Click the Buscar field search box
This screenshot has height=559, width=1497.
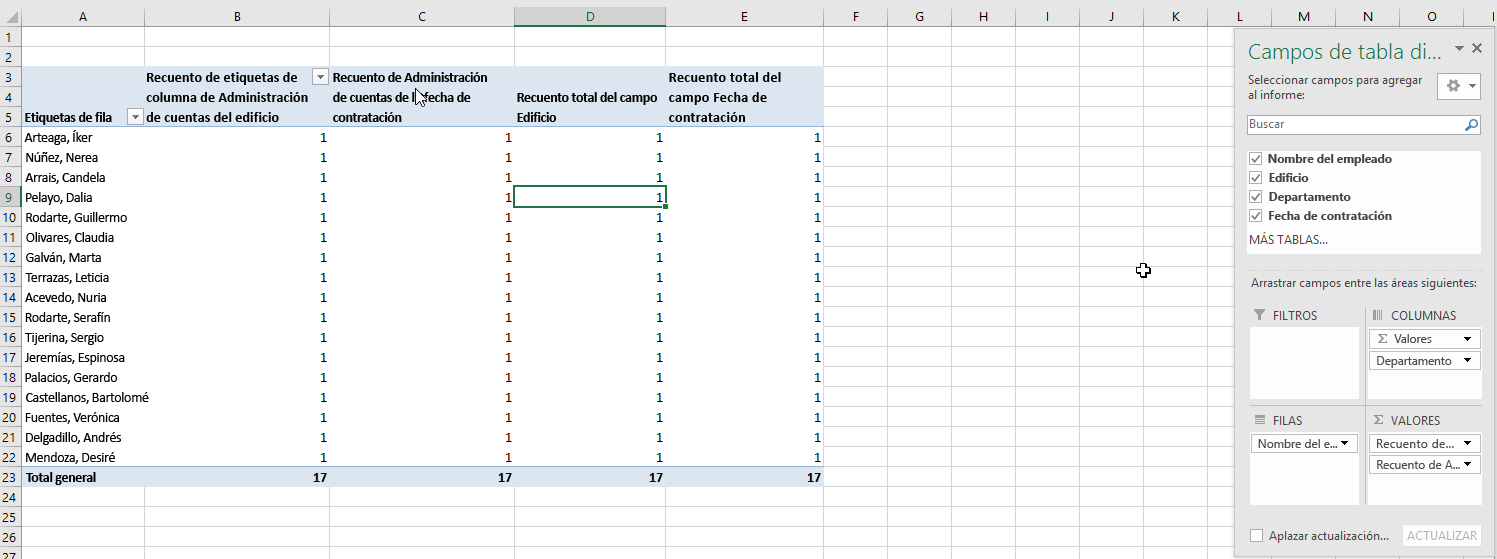click(x=1354, y=125)
